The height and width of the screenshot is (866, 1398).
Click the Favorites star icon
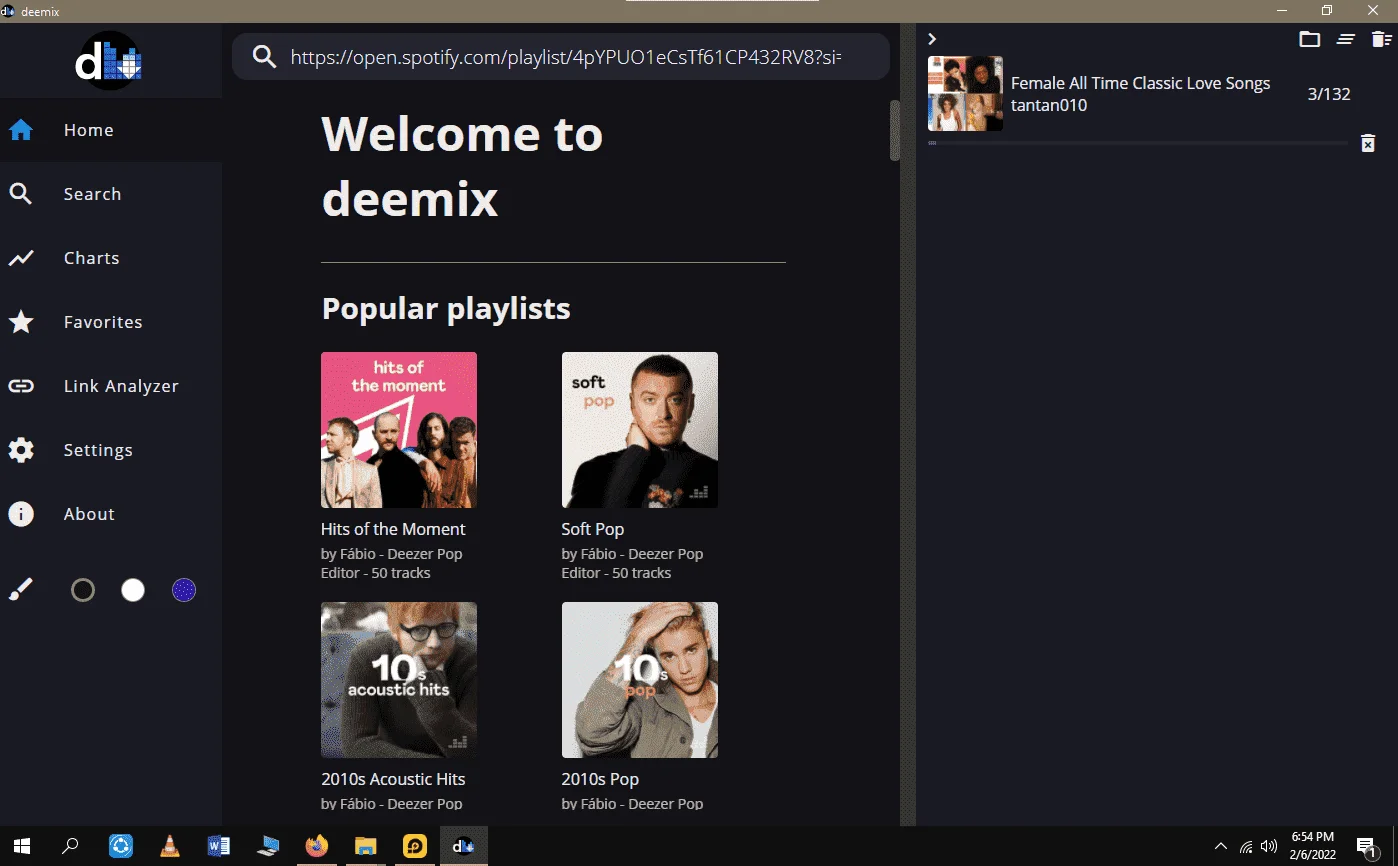click(x=21, y=322)
